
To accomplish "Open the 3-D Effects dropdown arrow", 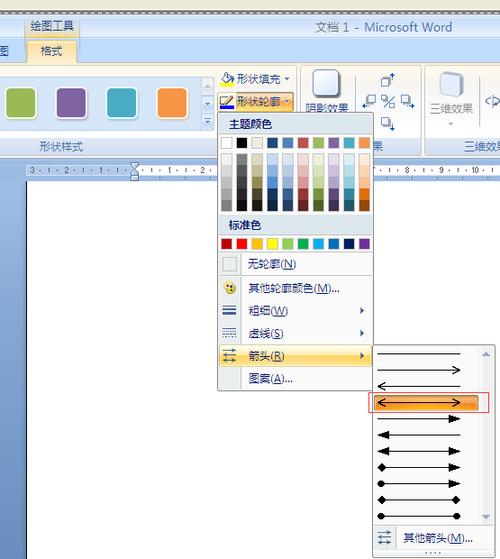I will tap(451, 124).
